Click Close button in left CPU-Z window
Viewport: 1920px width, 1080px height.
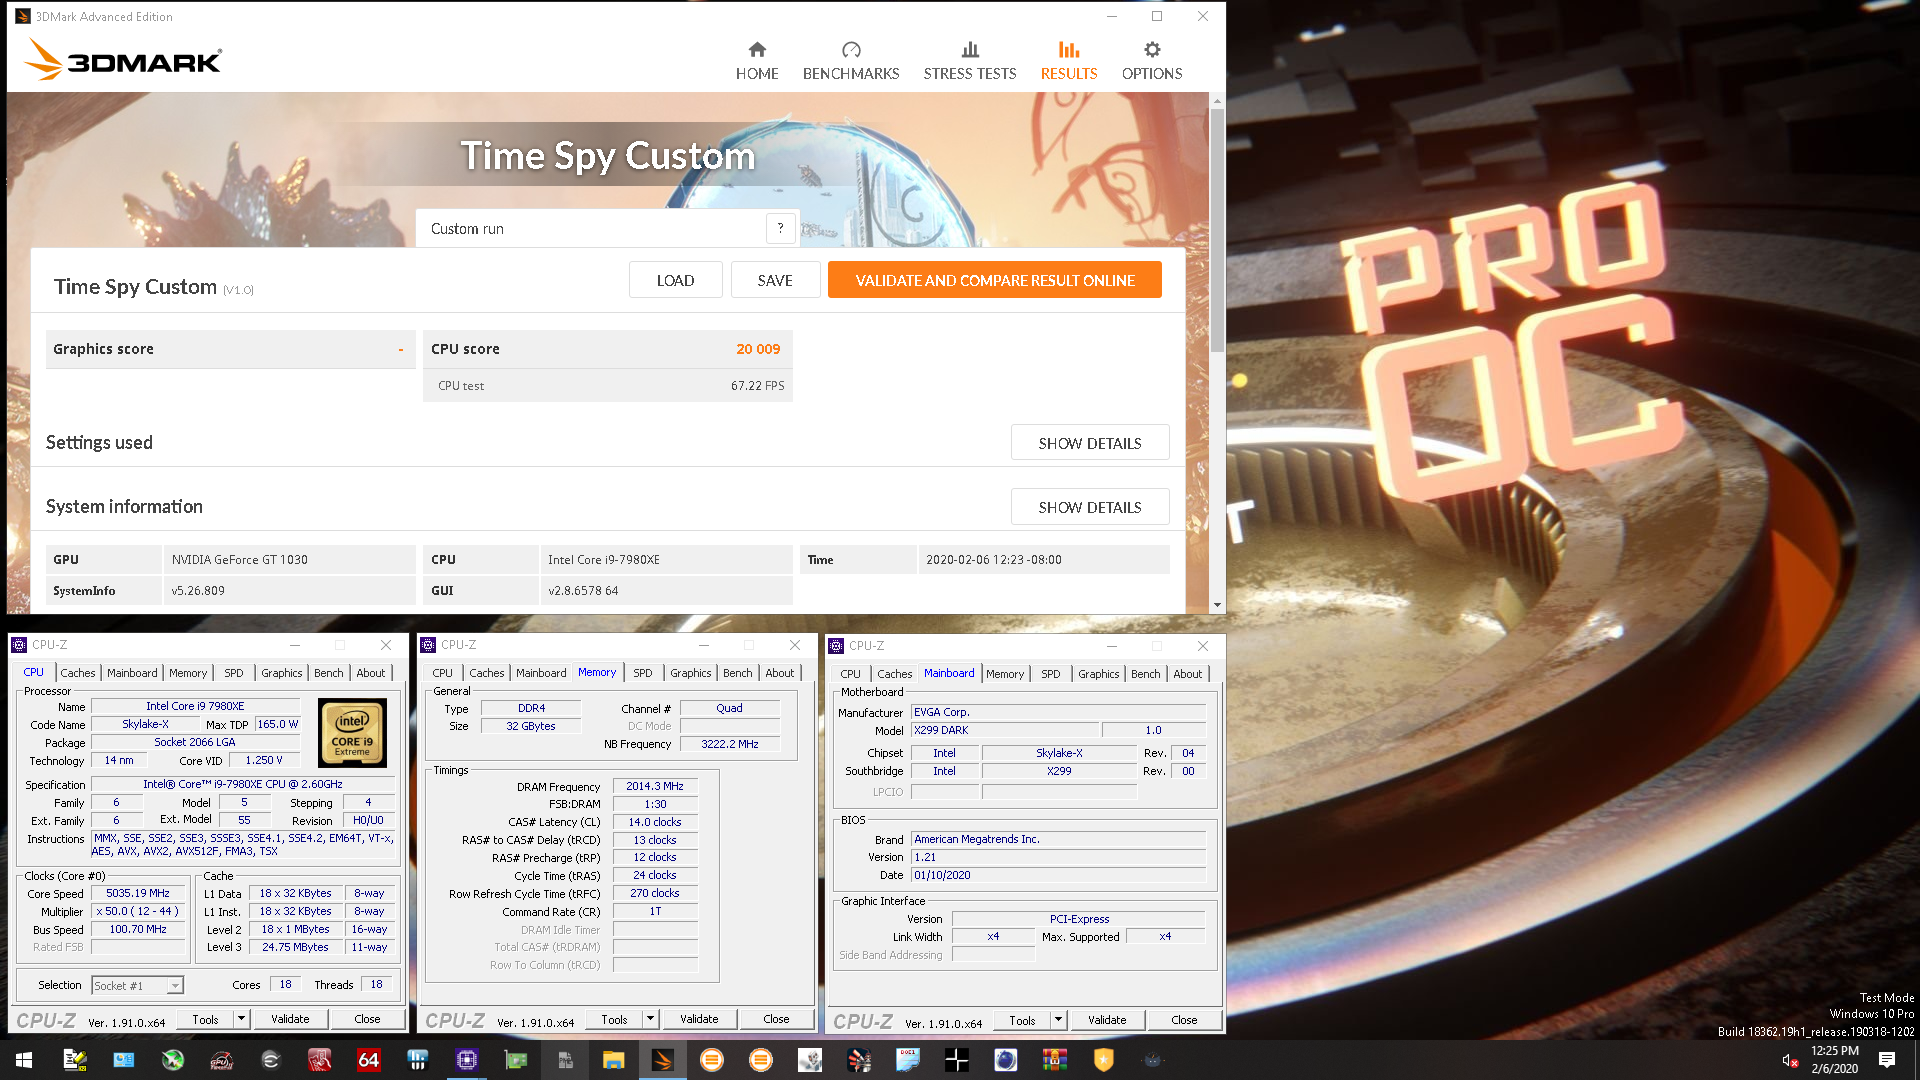(x=367, y=1019)
